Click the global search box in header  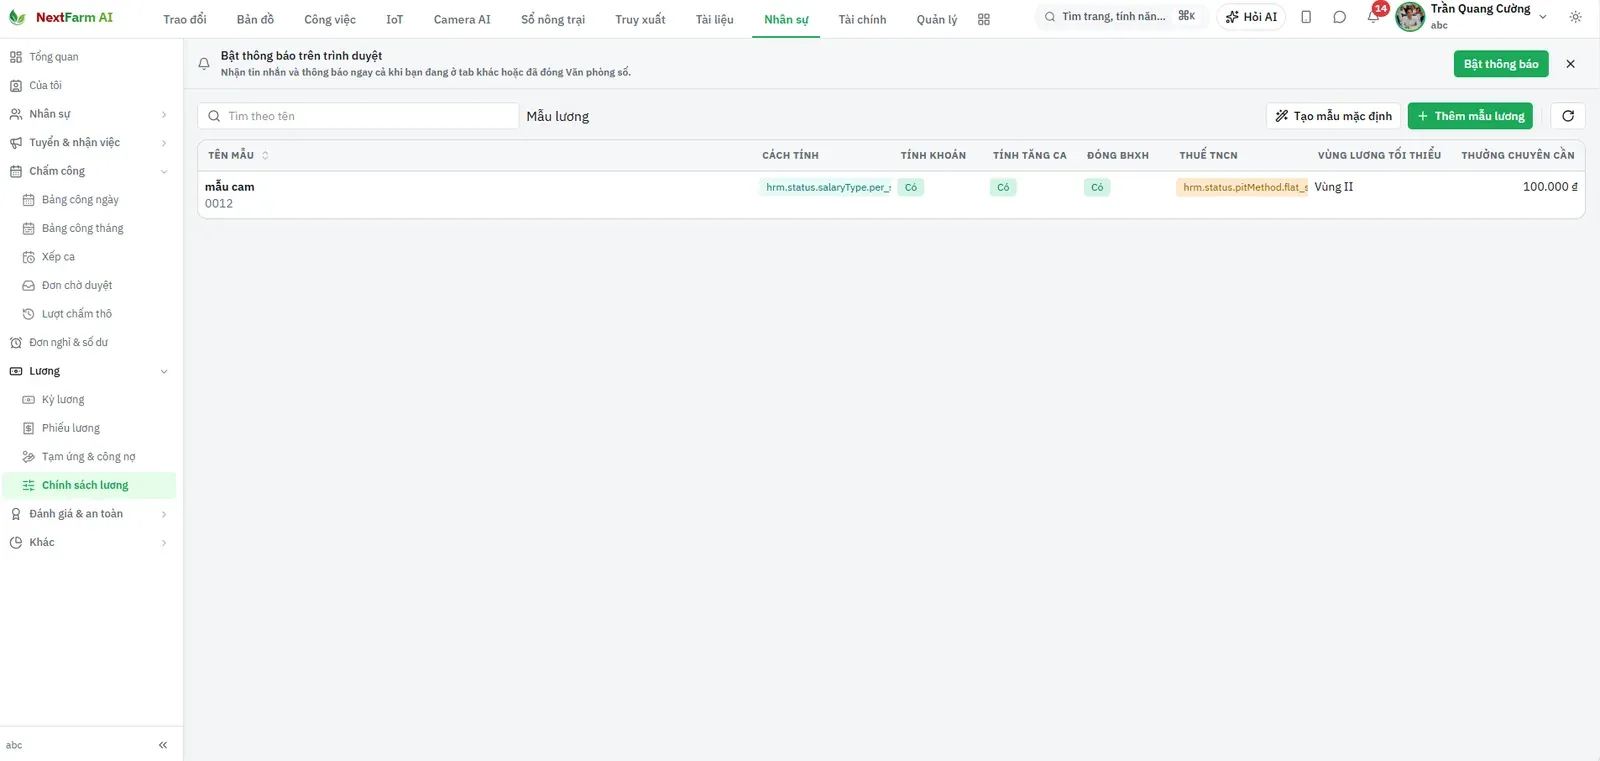click(1120, 17)
